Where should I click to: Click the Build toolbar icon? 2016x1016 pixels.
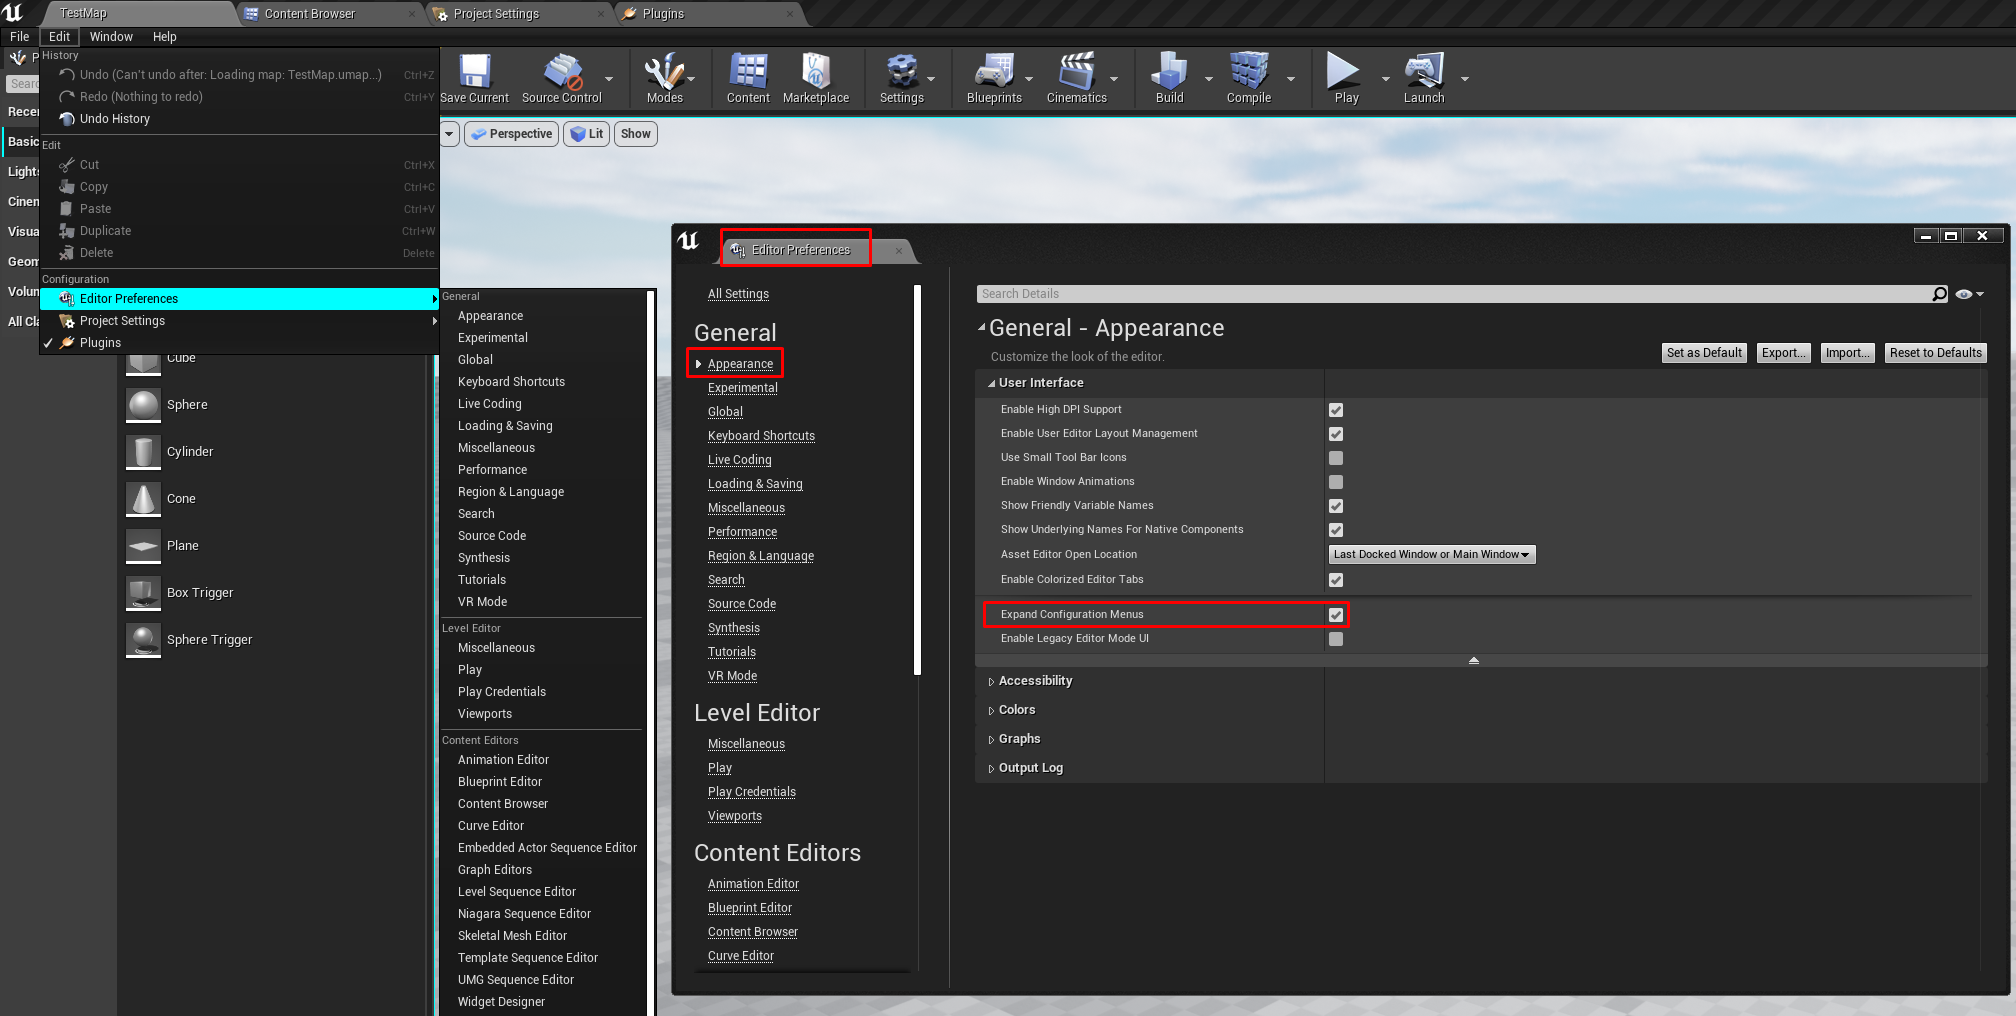tap(1169, 72)
